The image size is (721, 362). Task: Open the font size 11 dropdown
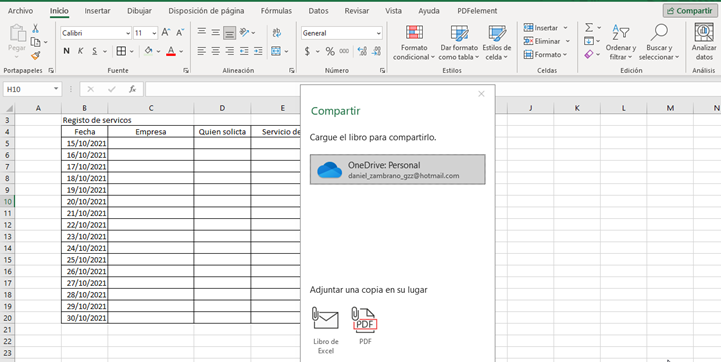click(154, 33)
